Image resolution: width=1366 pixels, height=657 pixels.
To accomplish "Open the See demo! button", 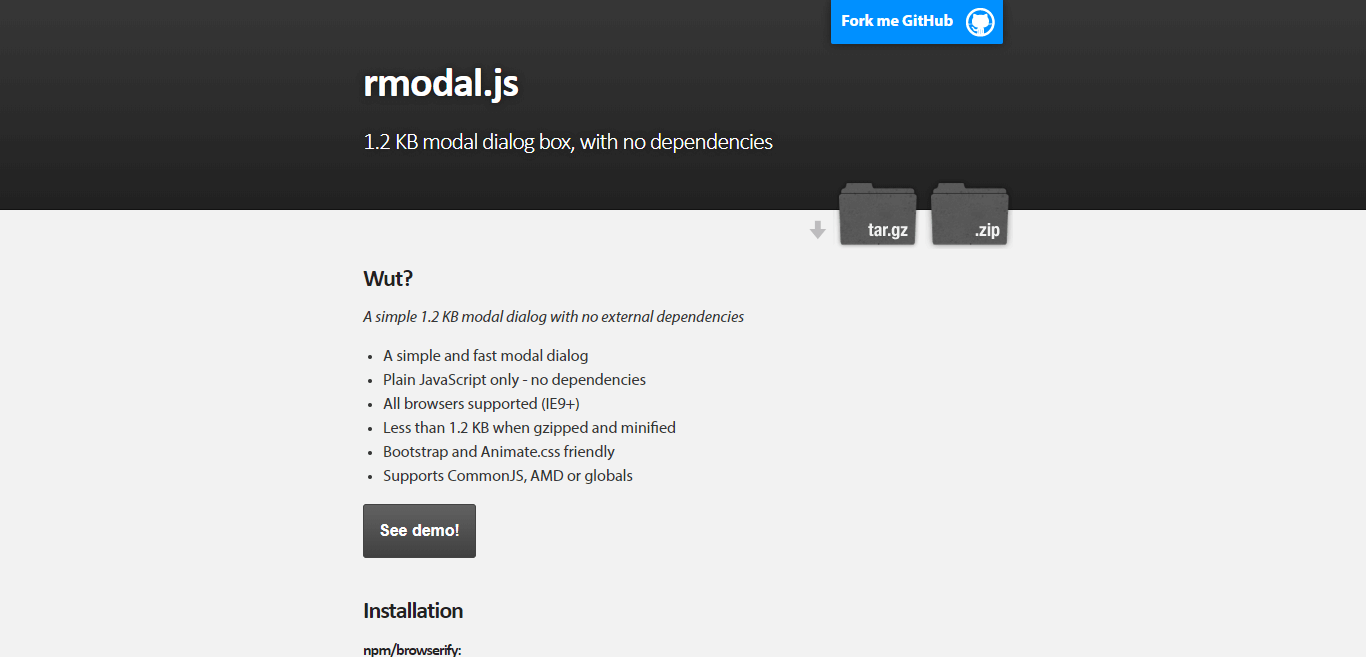I will pyautogui.click(x=419, y=530).
